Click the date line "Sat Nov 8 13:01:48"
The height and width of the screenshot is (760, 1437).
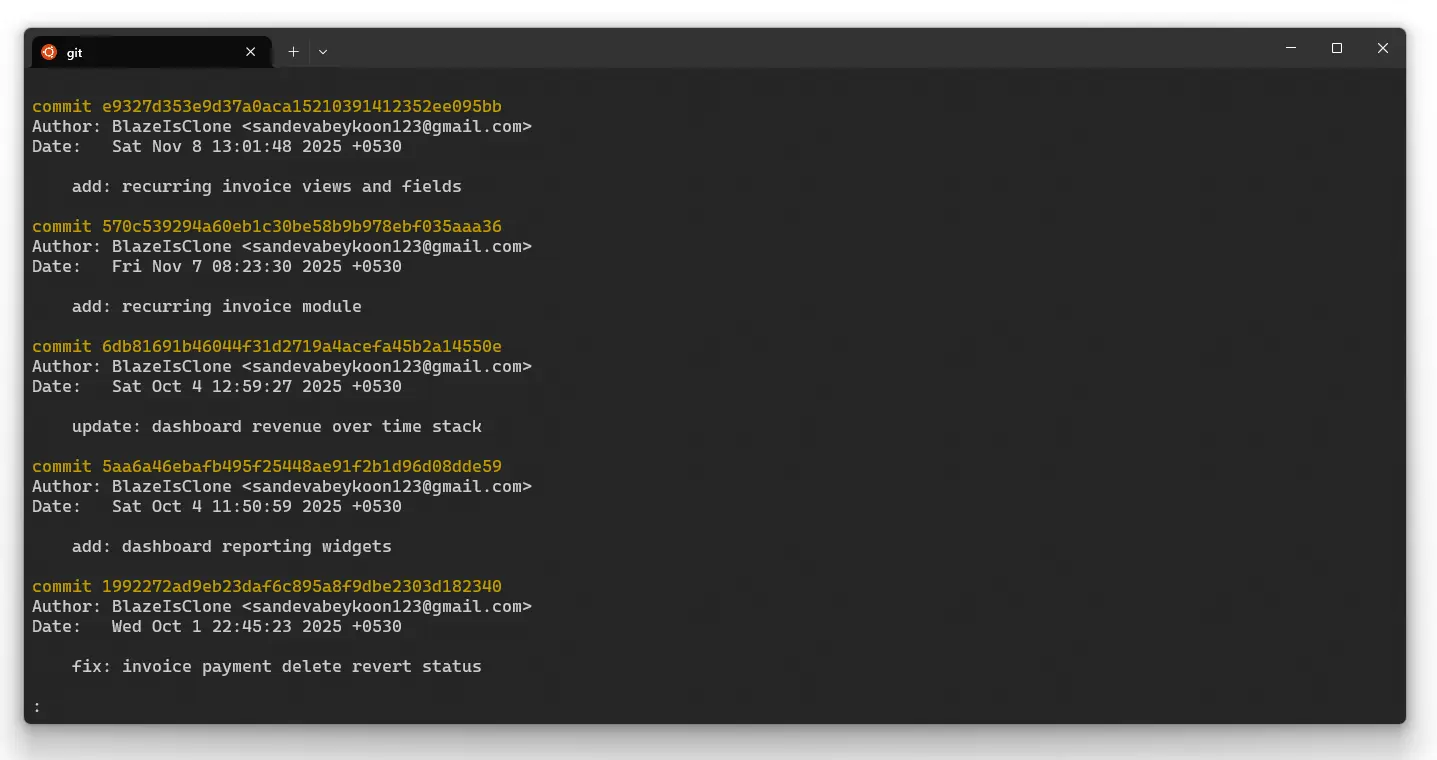(256, 147)
